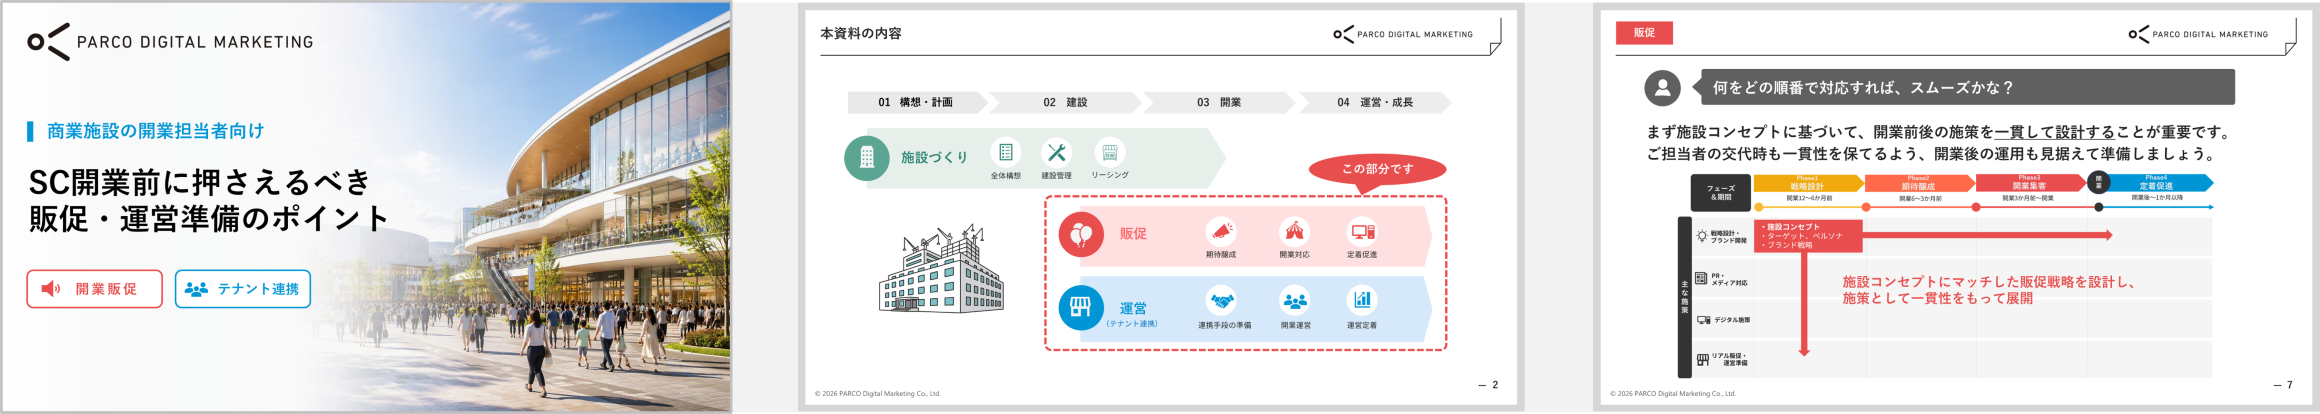Click the 販促 label in pink band
Screen dimensions: 2320x414
(1133, 234)
